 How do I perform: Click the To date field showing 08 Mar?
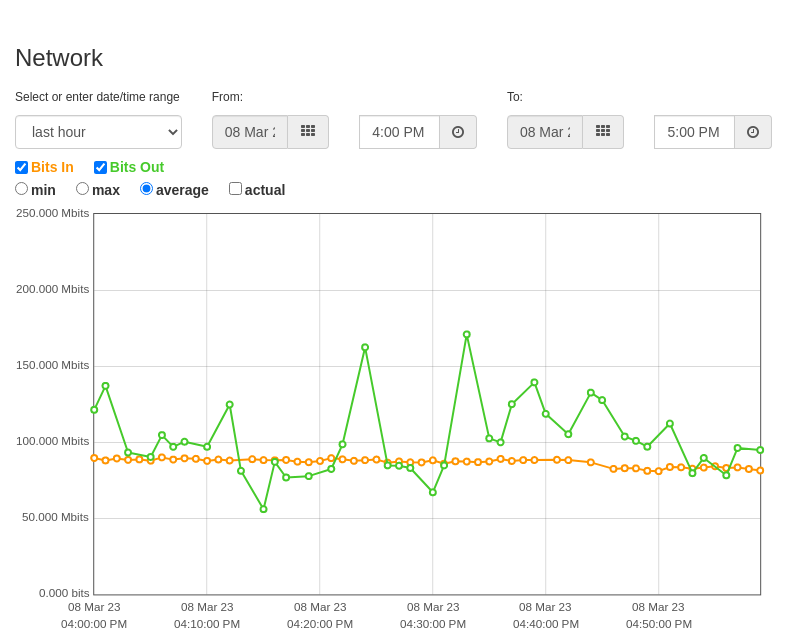pyautogui.click(x=545, y=132)
